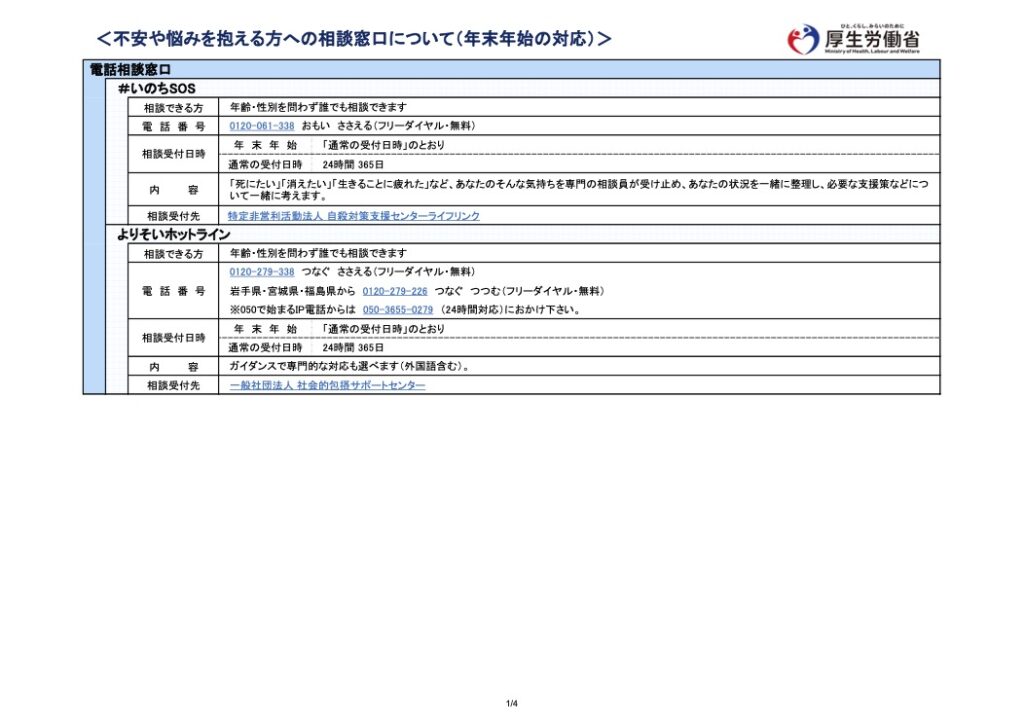Click the 相談受付日時 label under #いのちSOS
Viewport: 1024px width, 724px height.
coord(173,155)
